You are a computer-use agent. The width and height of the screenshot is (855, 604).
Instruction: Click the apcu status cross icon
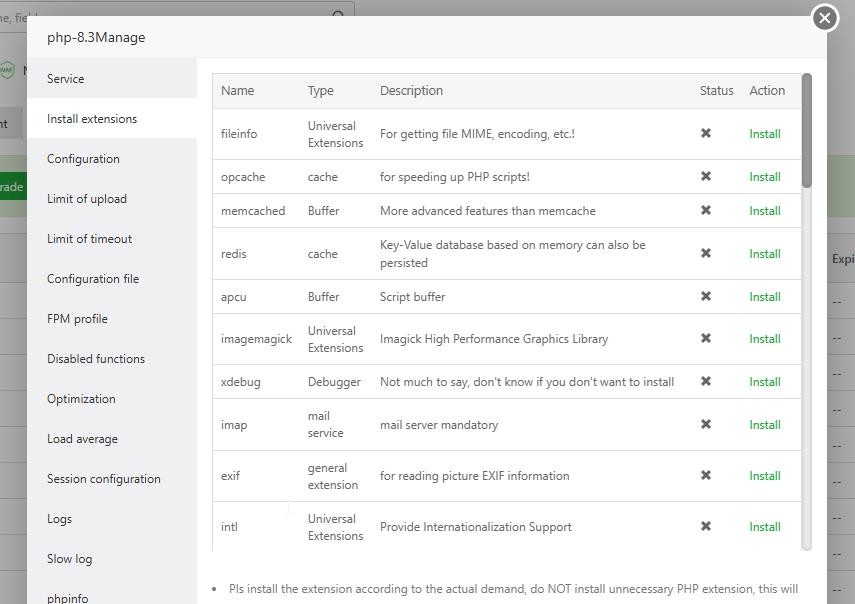pyautogui.click(x=706, y=296)
